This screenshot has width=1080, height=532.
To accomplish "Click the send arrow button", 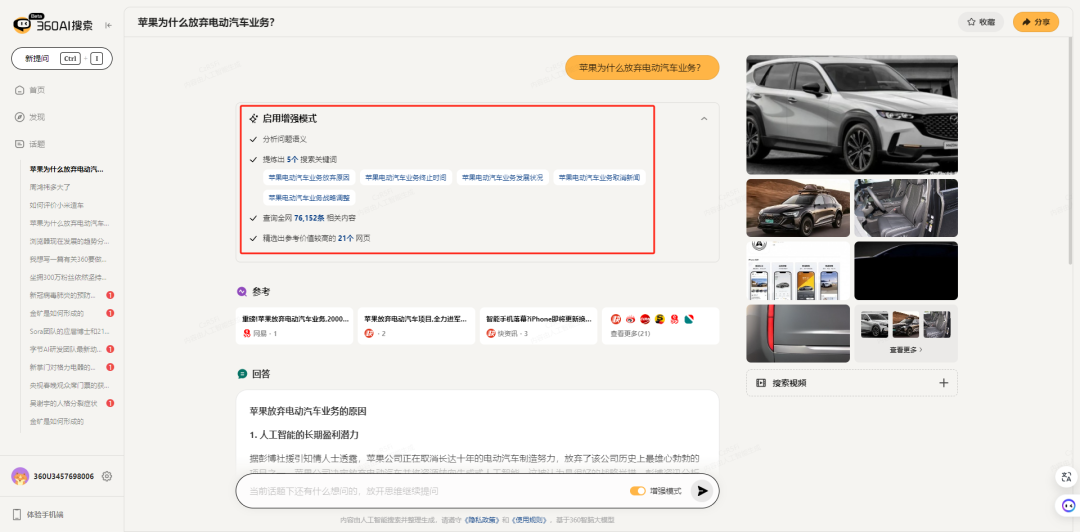I will pos(703,491).
